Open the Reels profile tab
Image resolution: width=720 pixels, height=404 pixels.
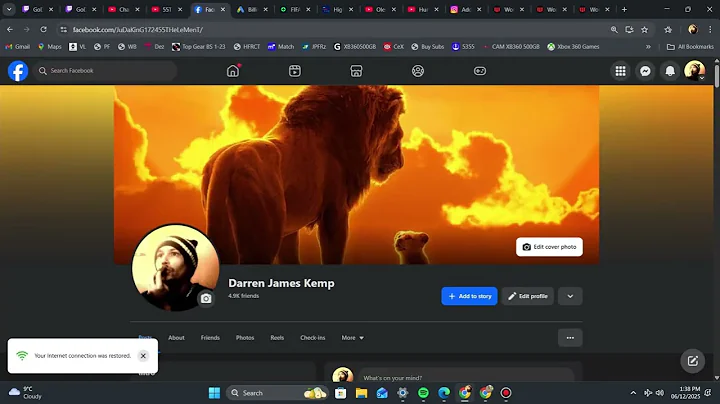click(x=277, y=337)
